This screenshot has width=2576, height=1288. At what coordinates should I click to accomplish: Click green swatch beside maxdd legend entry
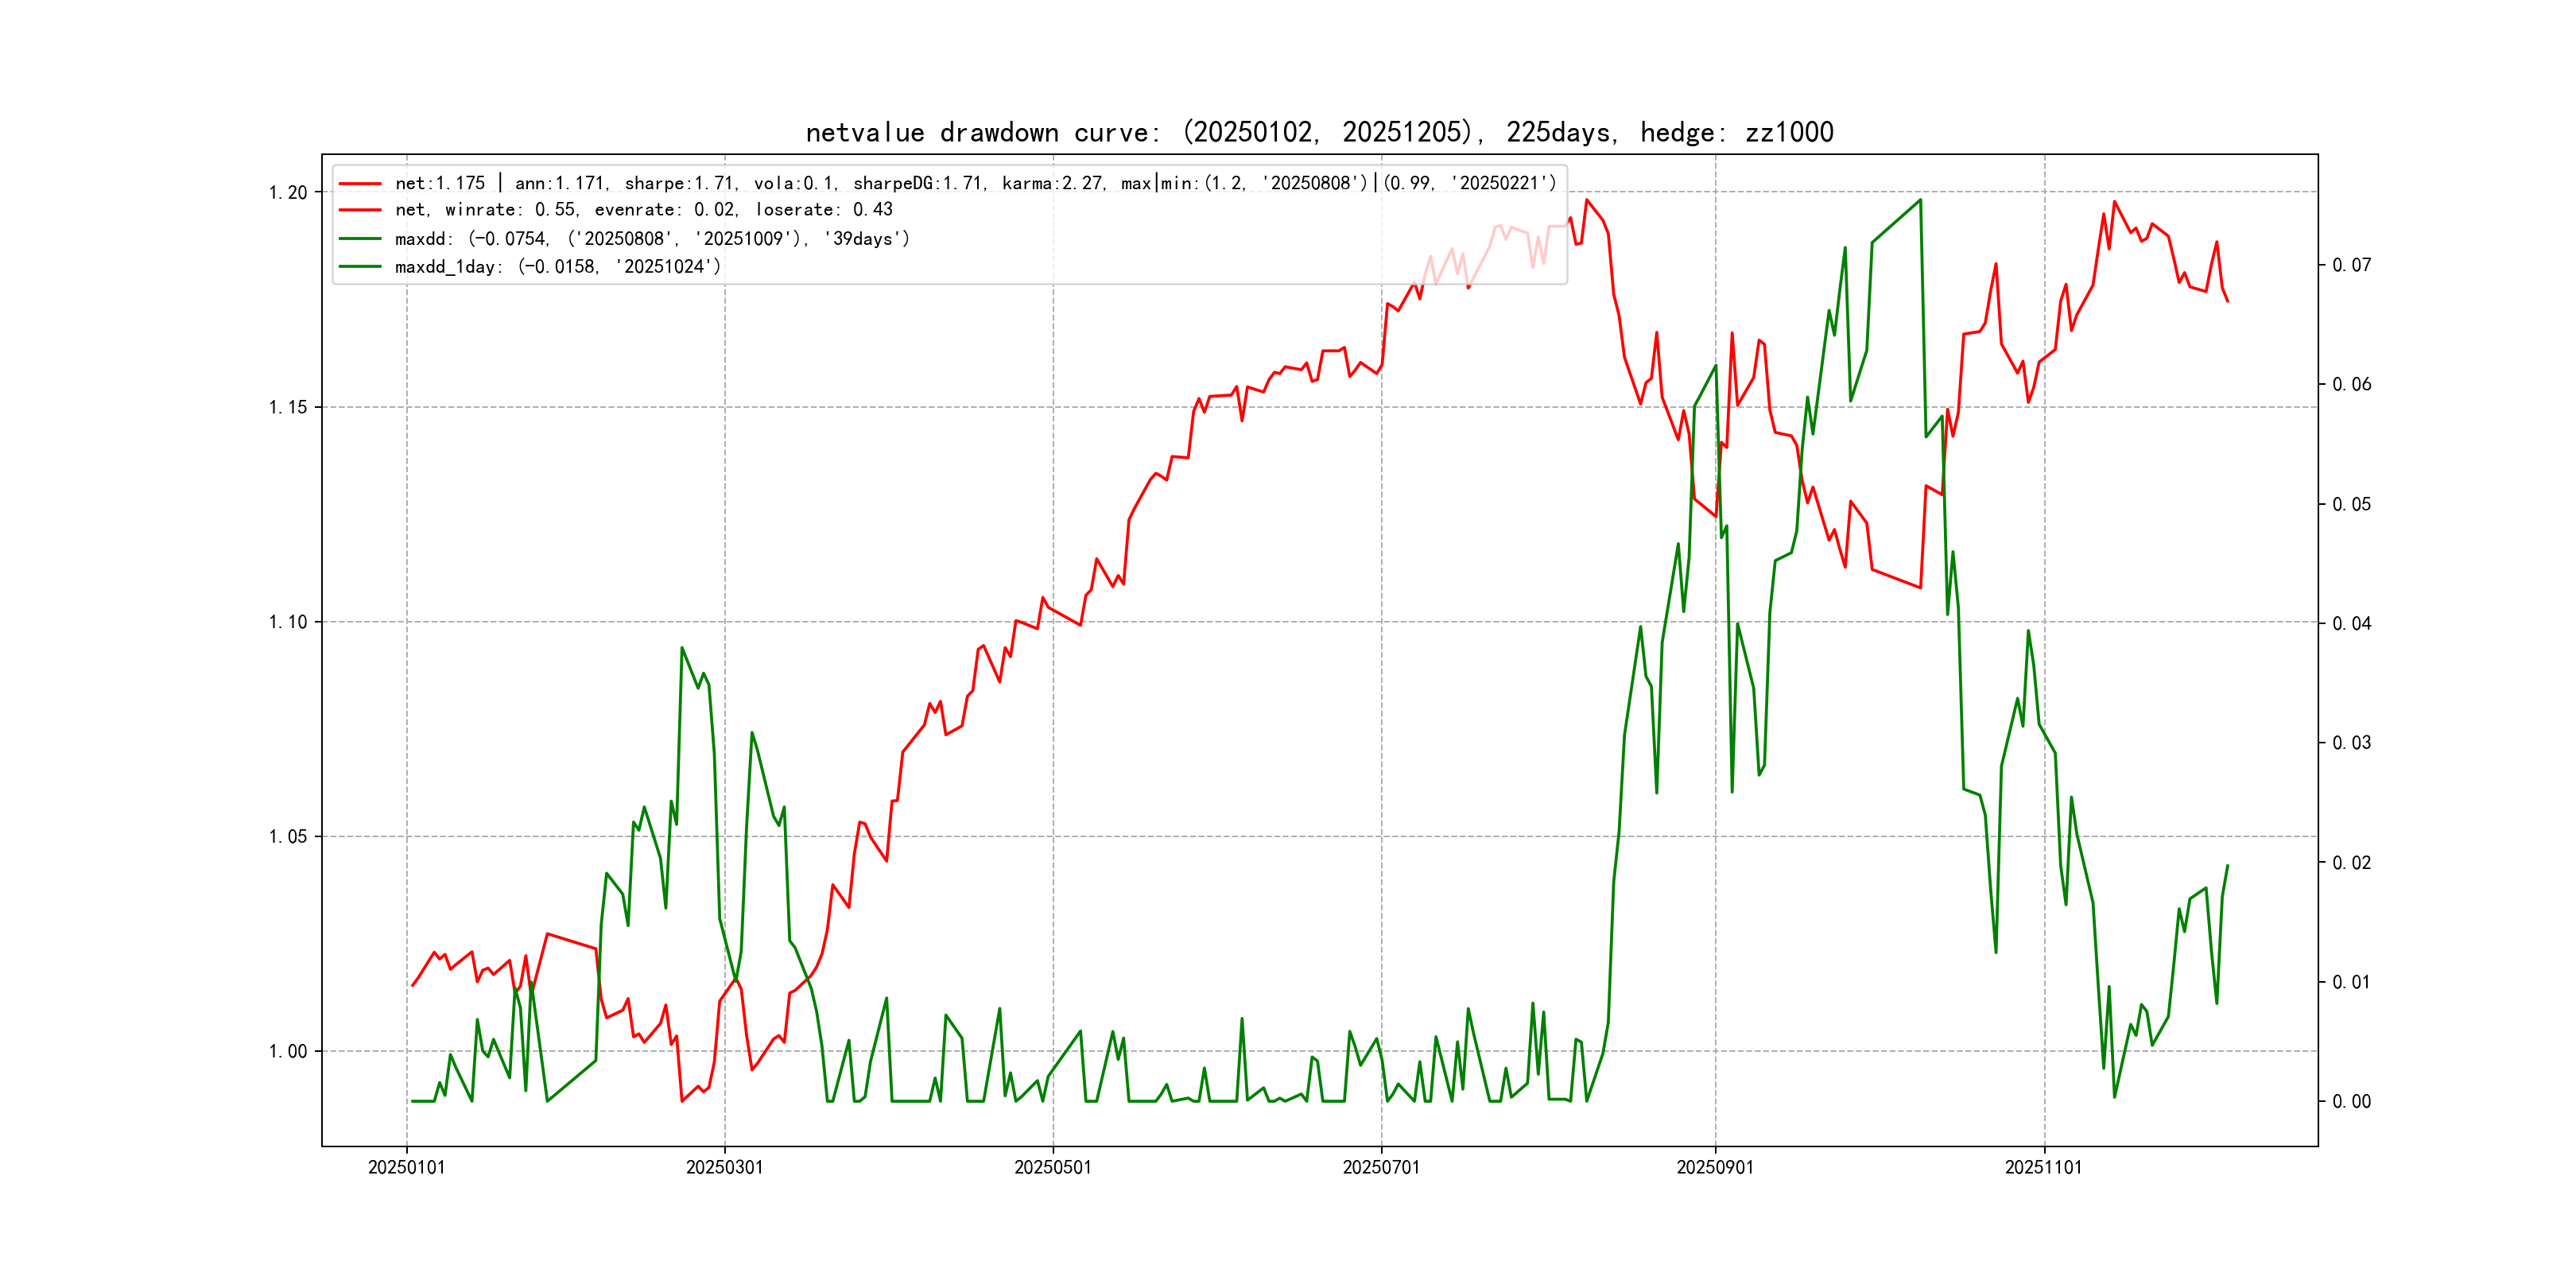360,239
